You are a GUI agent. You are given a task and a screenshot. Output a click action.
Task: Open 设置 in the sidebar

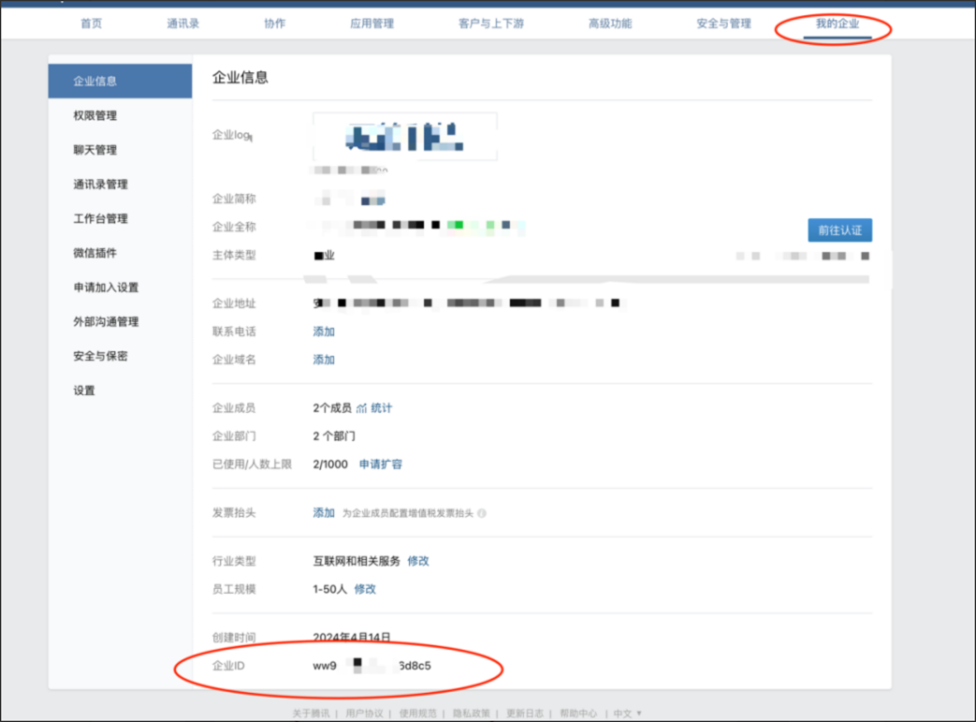84,390
